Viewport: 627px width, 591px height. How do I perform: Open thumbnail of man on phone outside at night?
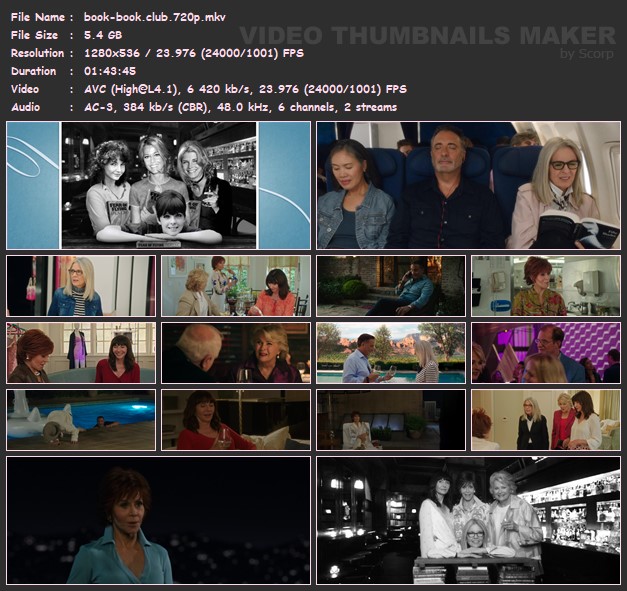click(x=391, y=286)
